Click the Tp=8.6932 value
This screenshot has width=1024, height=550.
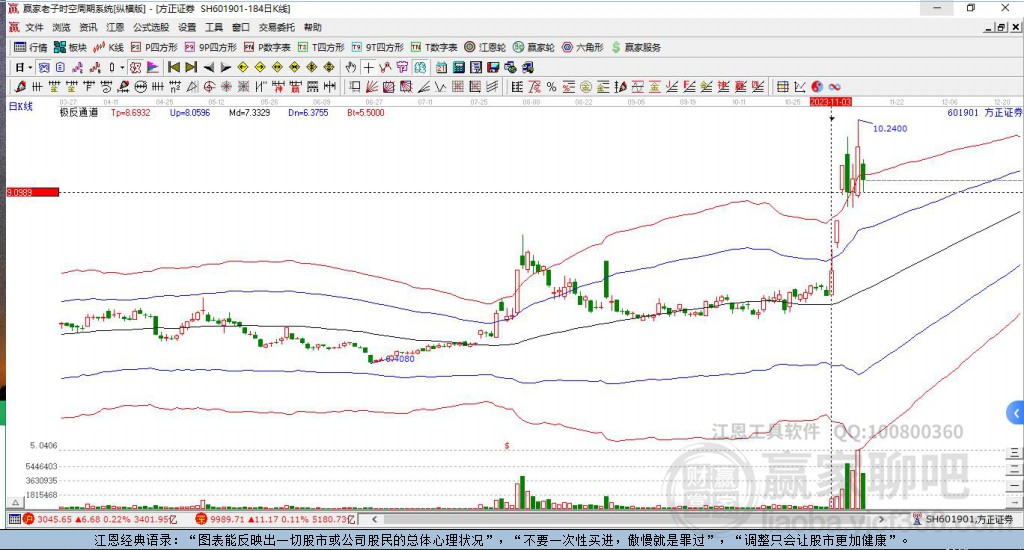tap(131, 112)
